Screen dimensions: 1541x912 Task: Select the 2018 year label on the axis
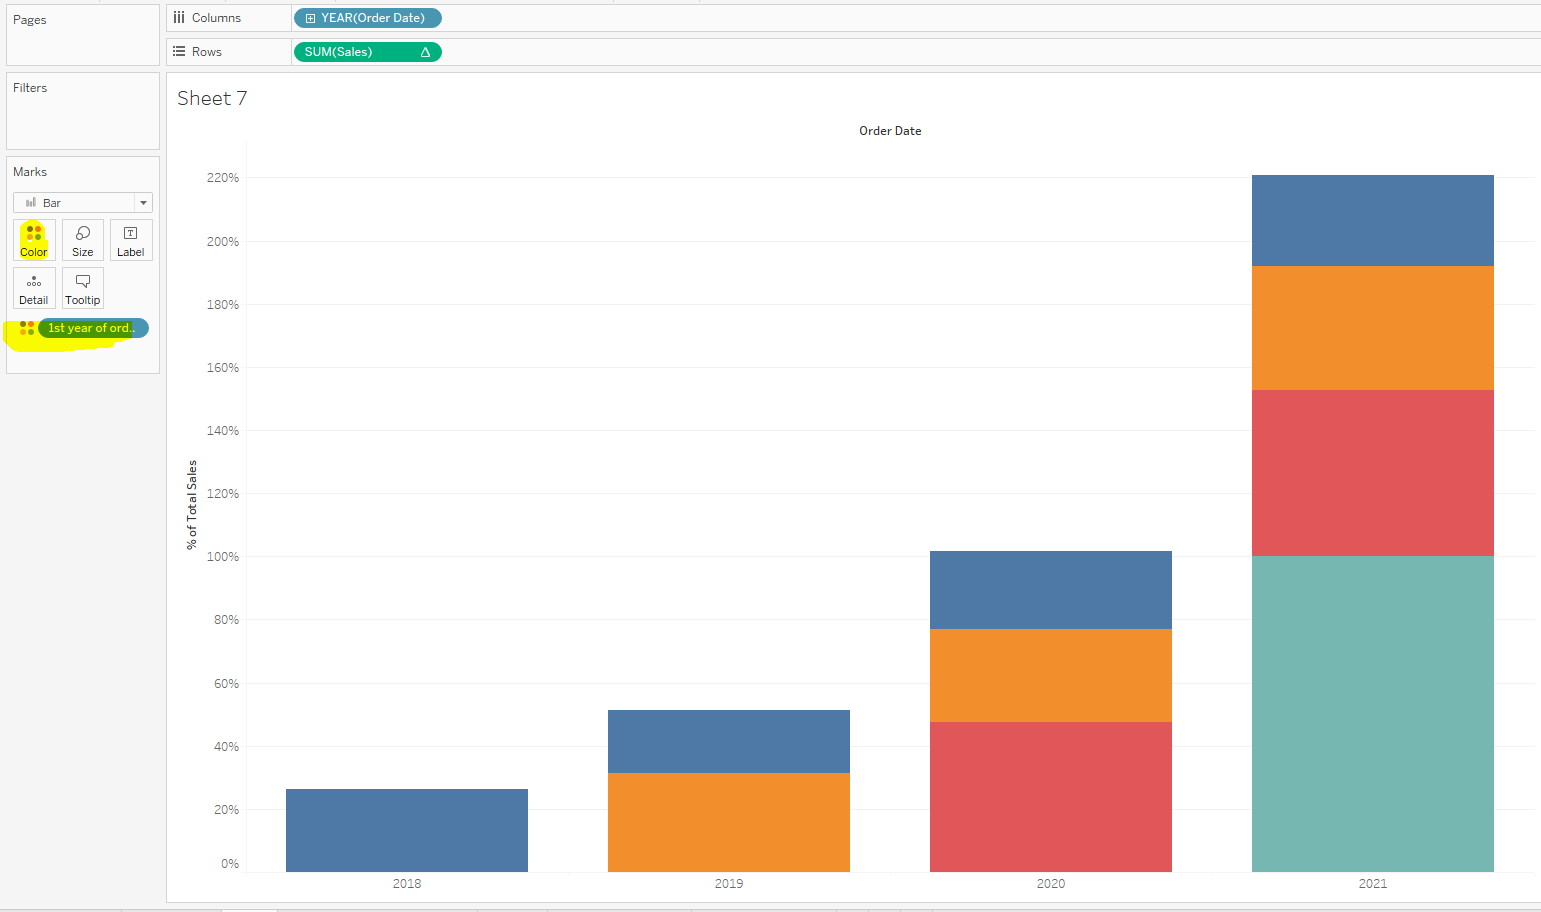(407, 884)
